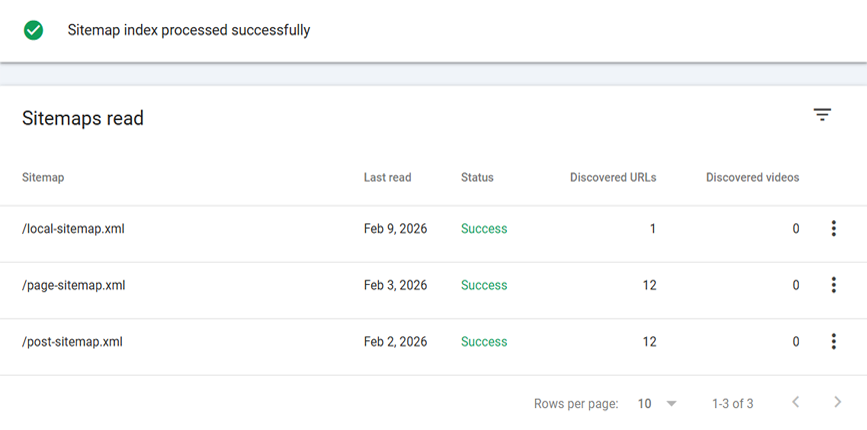Screen dimensions: 867x430
Task: Click the Sitemaps read heading
Action: pyautogui.click(x=83, y=119)
